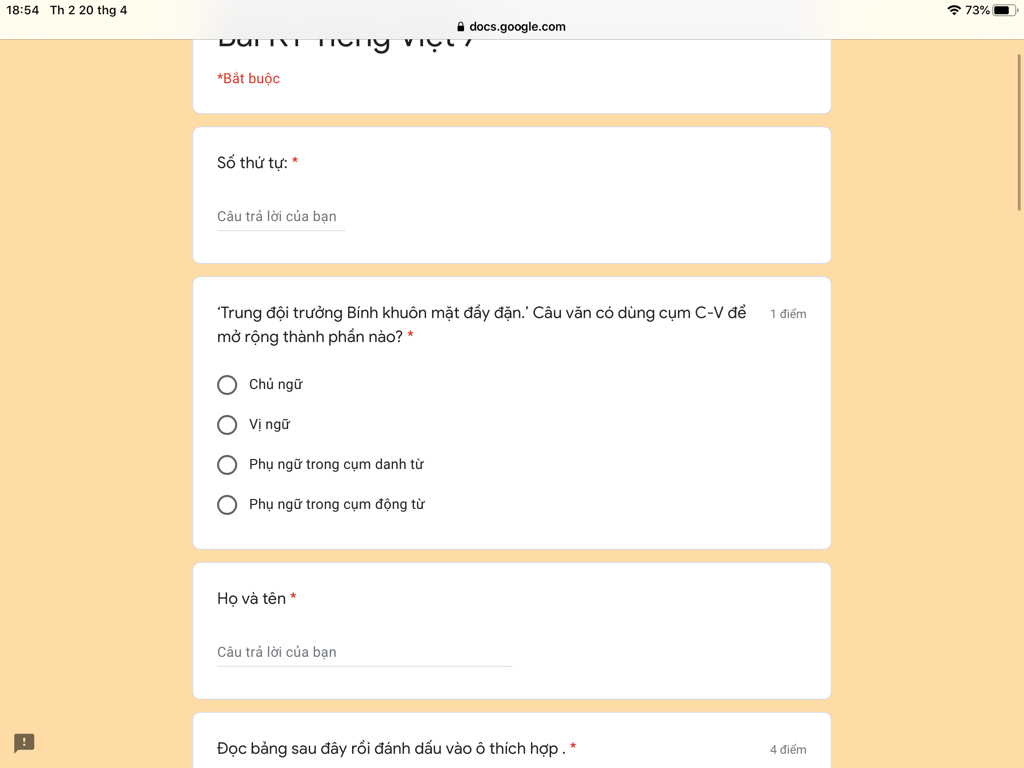The width and height of the screenshot is (1024, 768).
Task: Tap the battery indicator icon
Action: pyautogui.click(x=1004, y=10)
